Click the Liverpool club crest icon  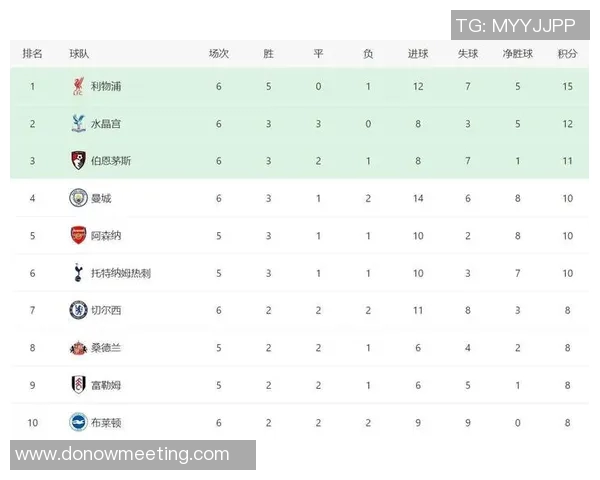(78, 86)
